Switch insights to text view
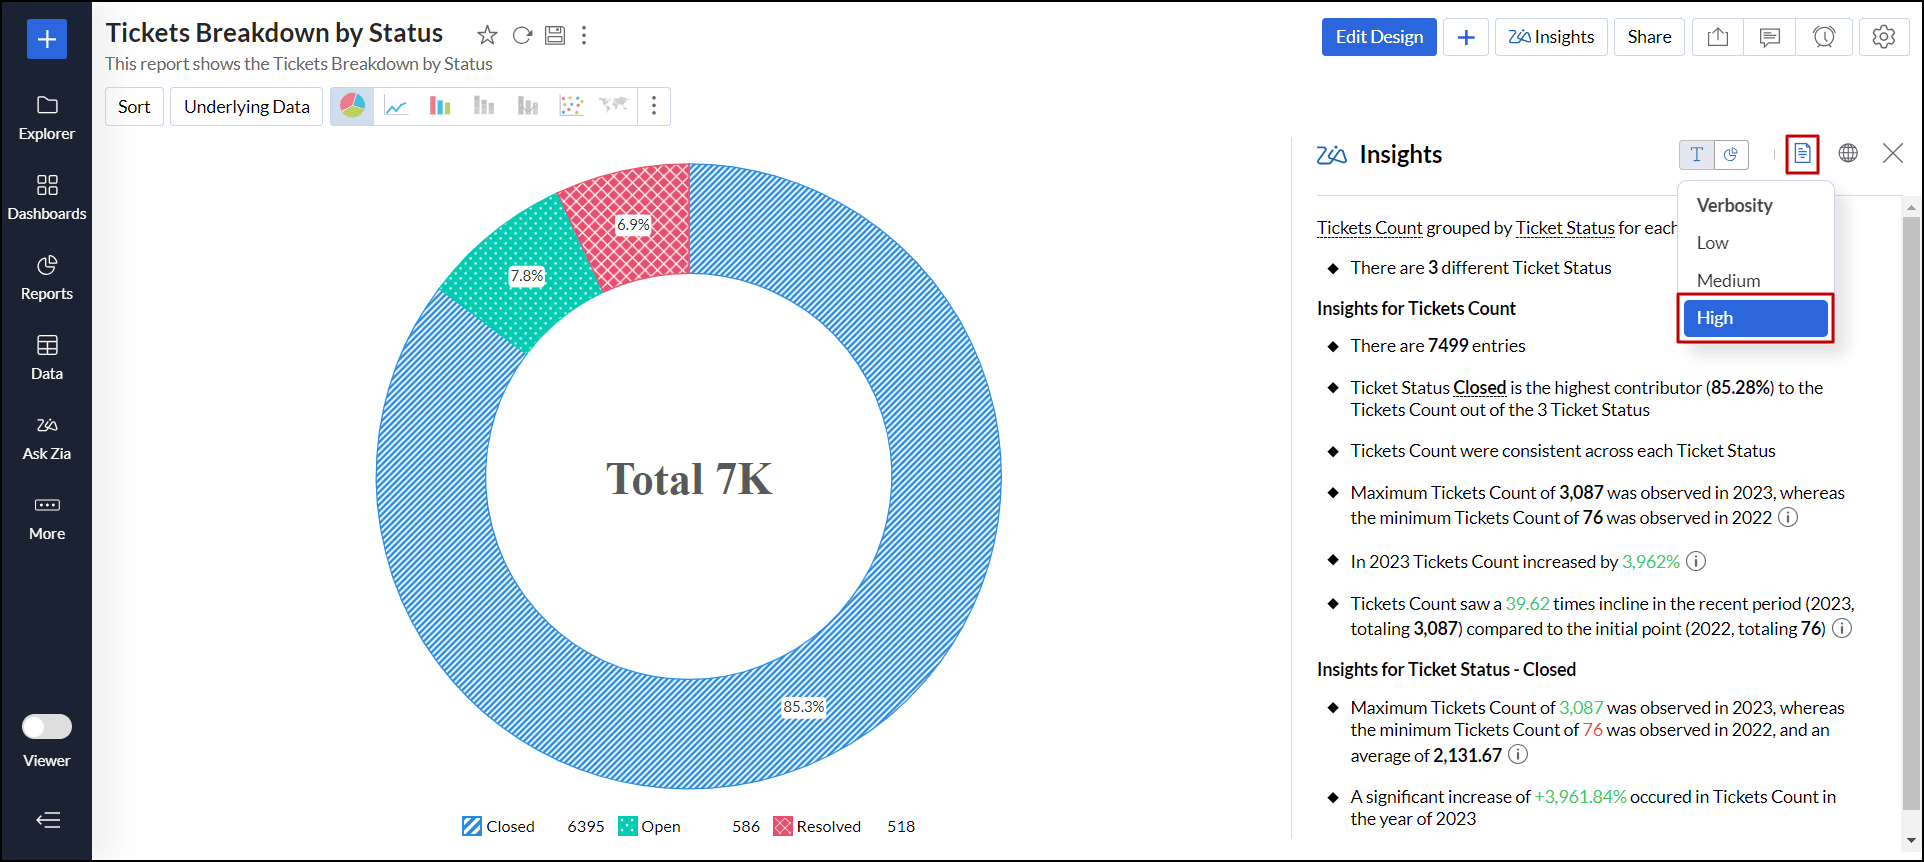The width and height of the screenshot is (1924, 862). 1696,154
